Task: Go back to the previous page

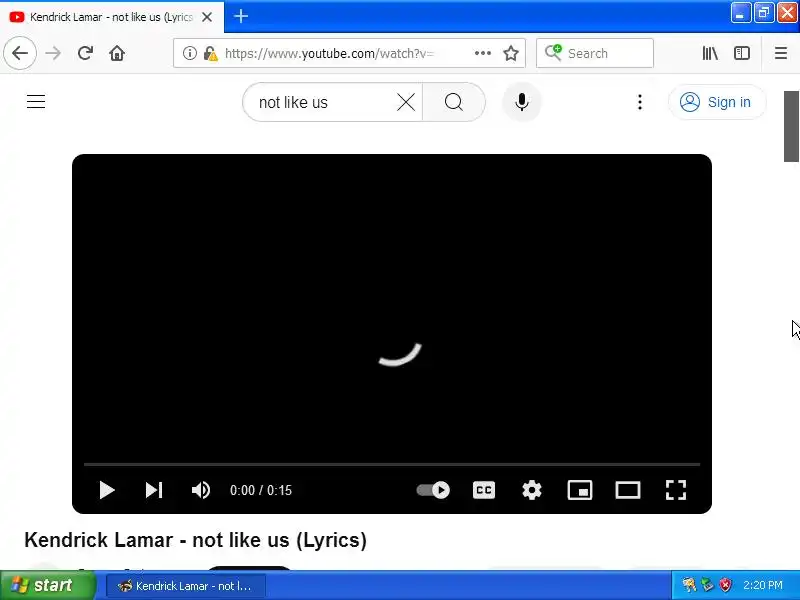Action: [20, 53]
